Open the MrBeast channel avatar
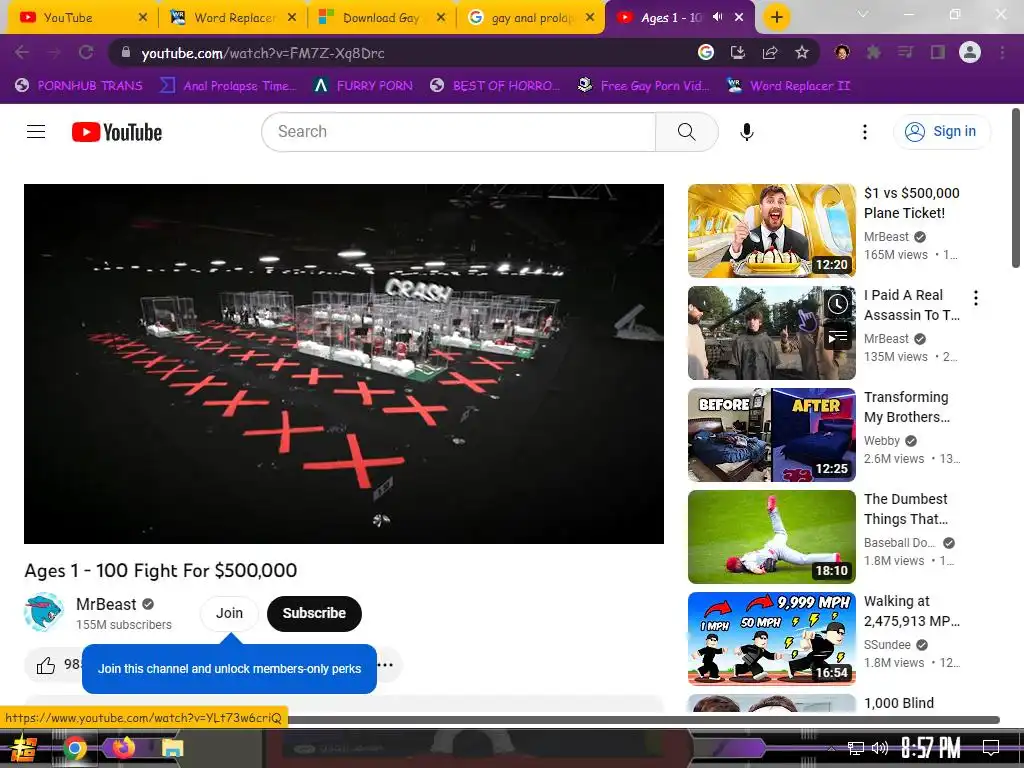 coord(44,613)
